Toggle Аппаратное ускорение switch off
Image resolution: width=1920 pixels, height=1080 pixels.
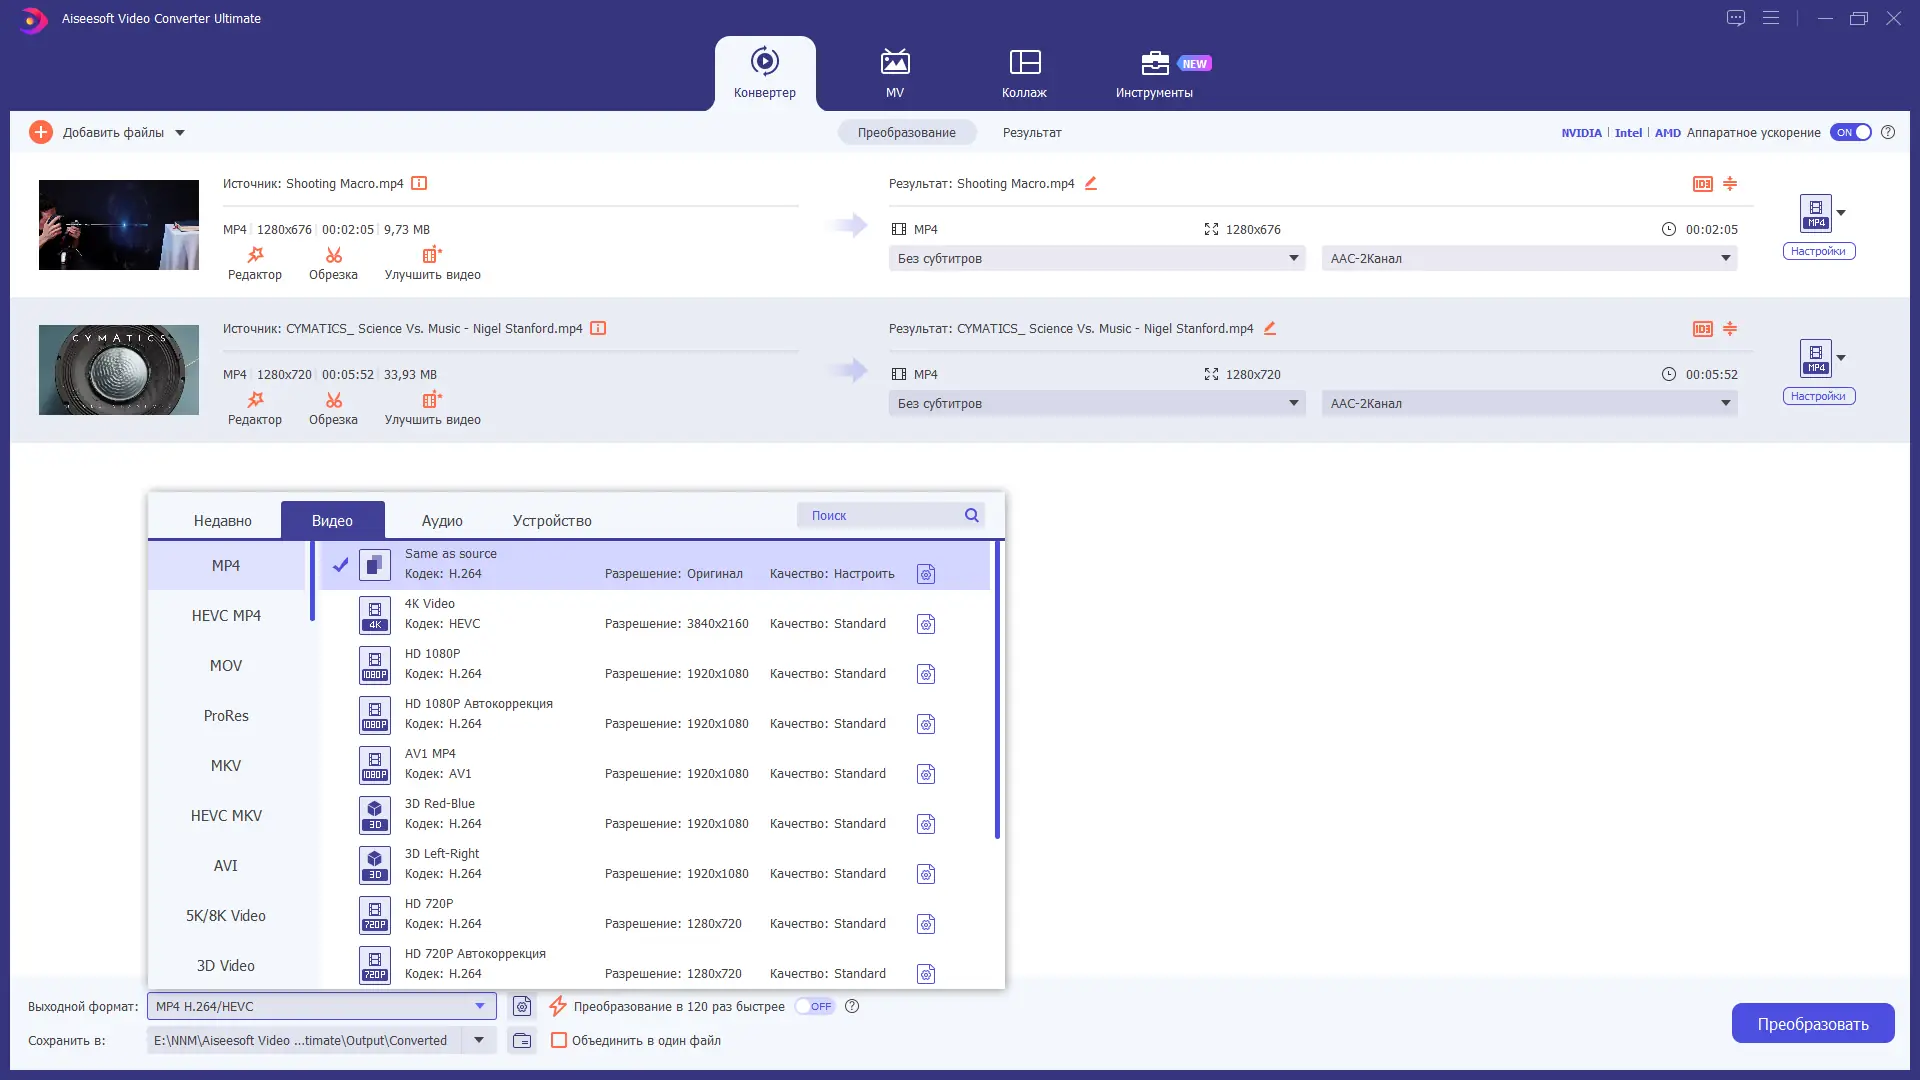click(x=1851, y=132)
